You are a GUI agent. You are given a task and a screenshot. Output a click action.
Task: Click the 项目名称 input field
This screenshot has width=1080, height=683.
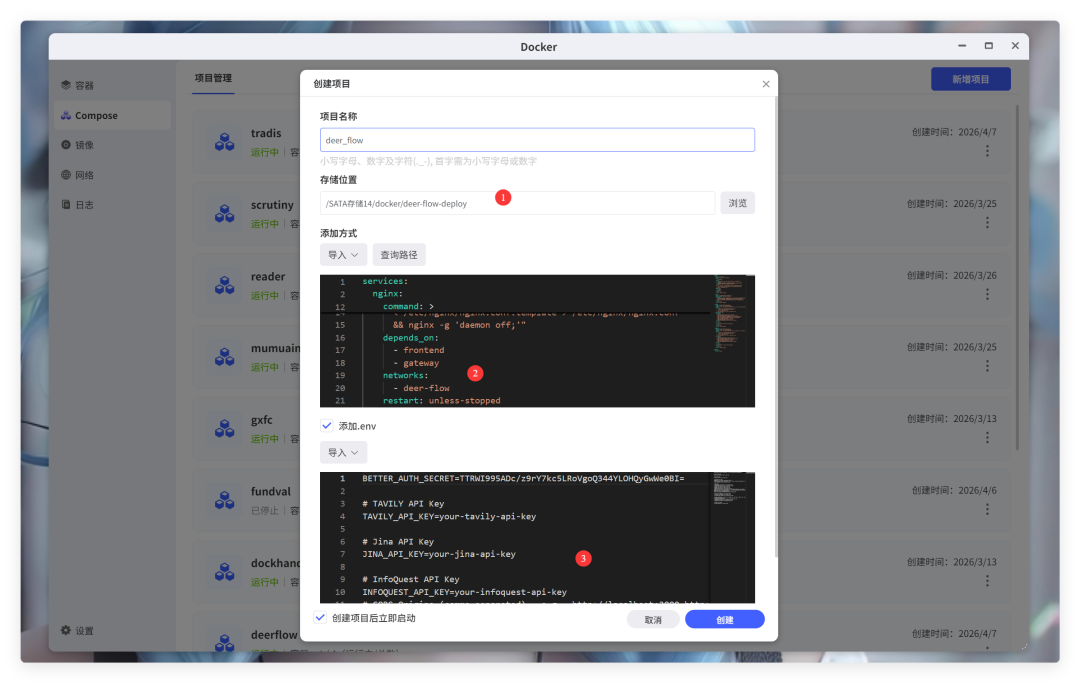pyautogui.click(x=537, y=140)
